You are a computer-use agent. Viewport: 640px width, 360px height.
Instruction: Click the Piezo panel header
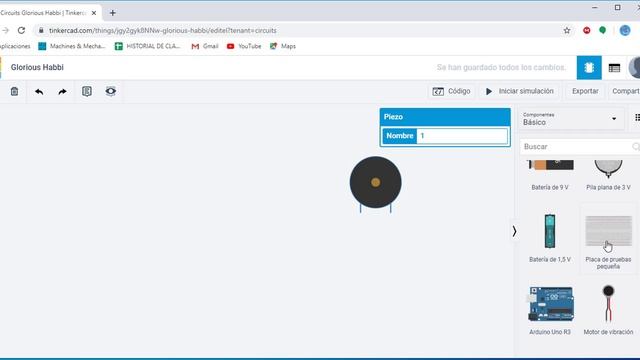tap(445, 117)
